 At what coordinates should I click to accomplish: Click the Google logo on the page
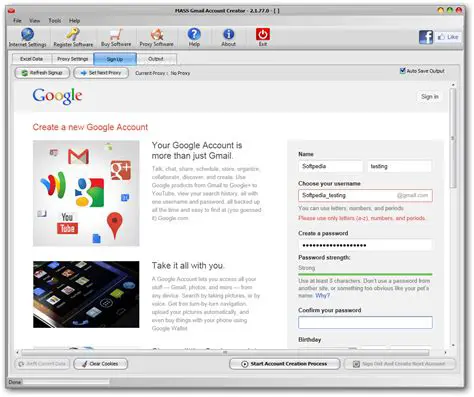click(57, 96)
